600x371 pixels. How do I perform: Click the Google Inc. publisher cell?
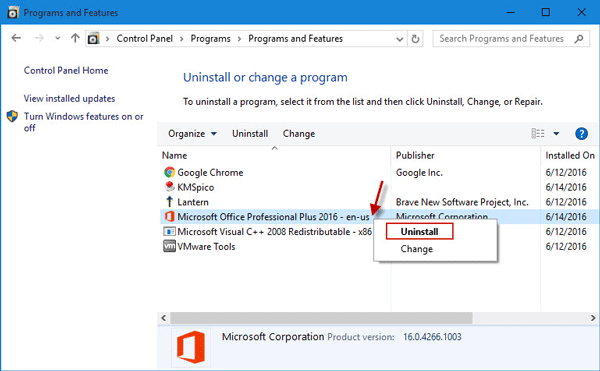click(x=419, y=172)
